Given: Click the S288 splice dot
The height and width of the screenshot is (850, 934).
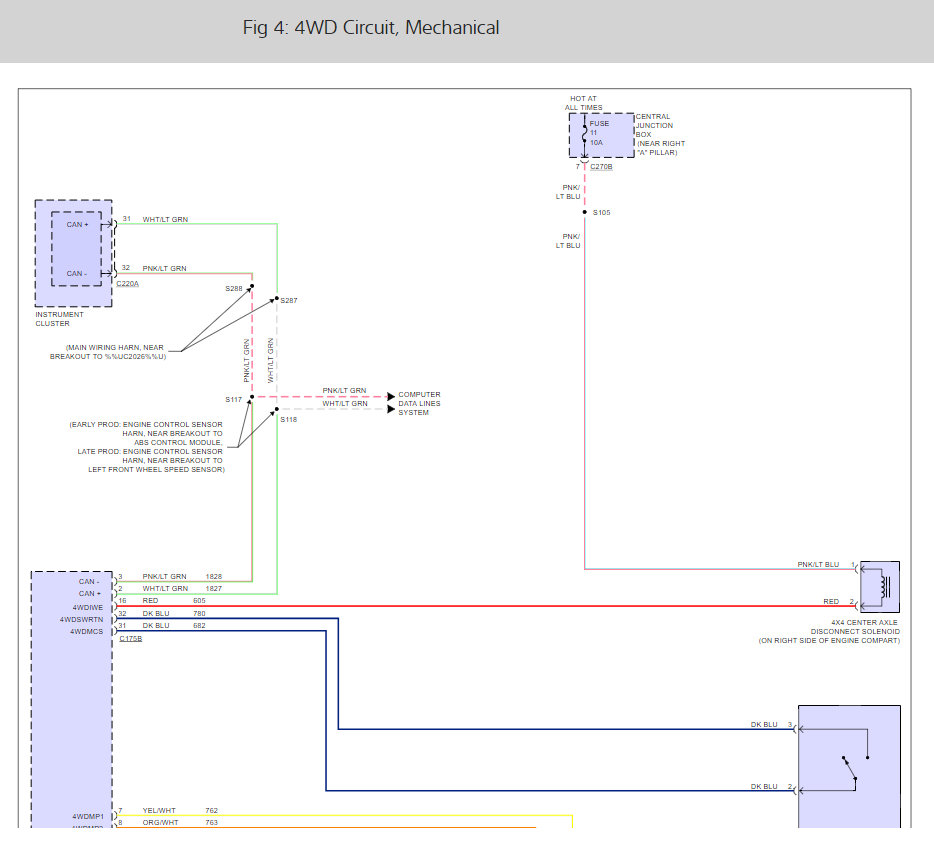Looking at the screenshot, I should [x=252, y=287].
